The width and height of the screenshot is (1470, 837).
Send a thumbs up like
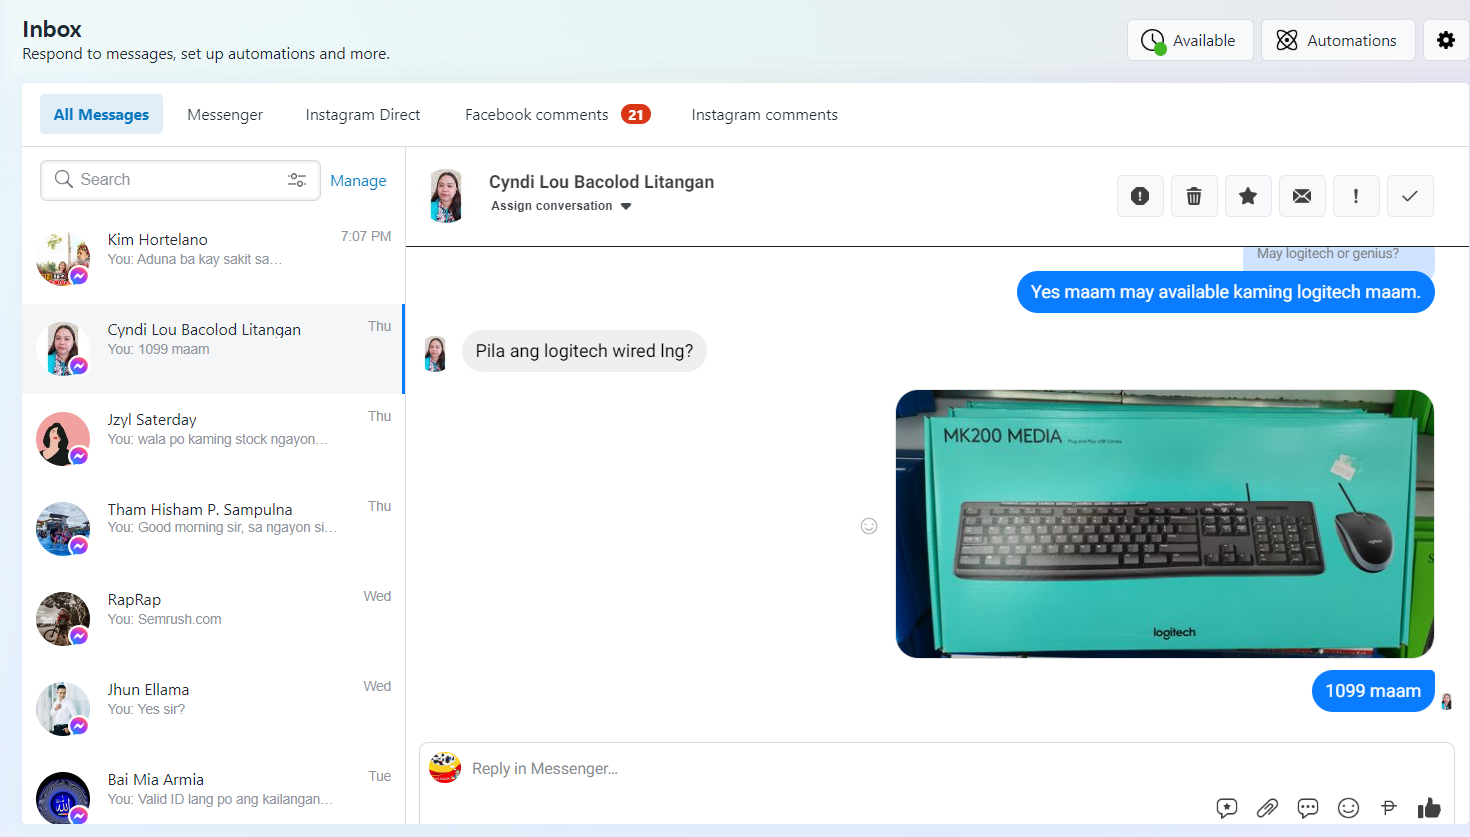pyautogui.click(x=1429, y=807)
